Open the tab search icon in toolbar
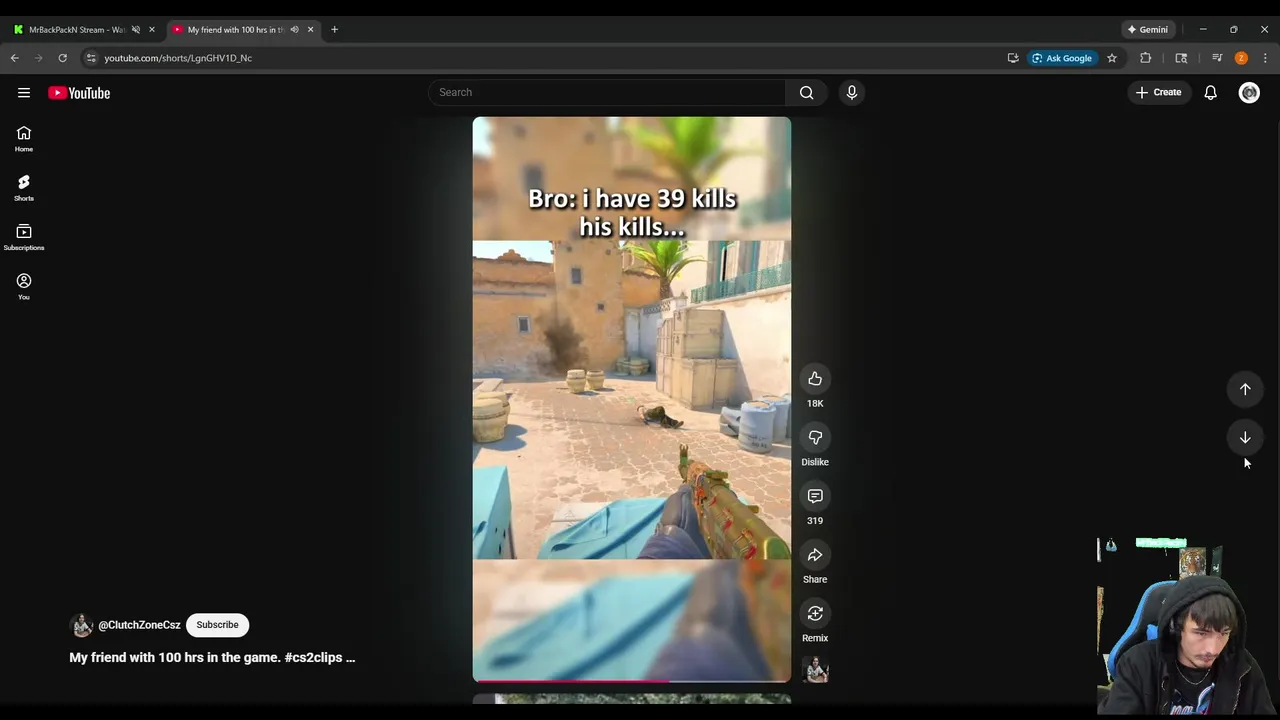 [1181, 58]
